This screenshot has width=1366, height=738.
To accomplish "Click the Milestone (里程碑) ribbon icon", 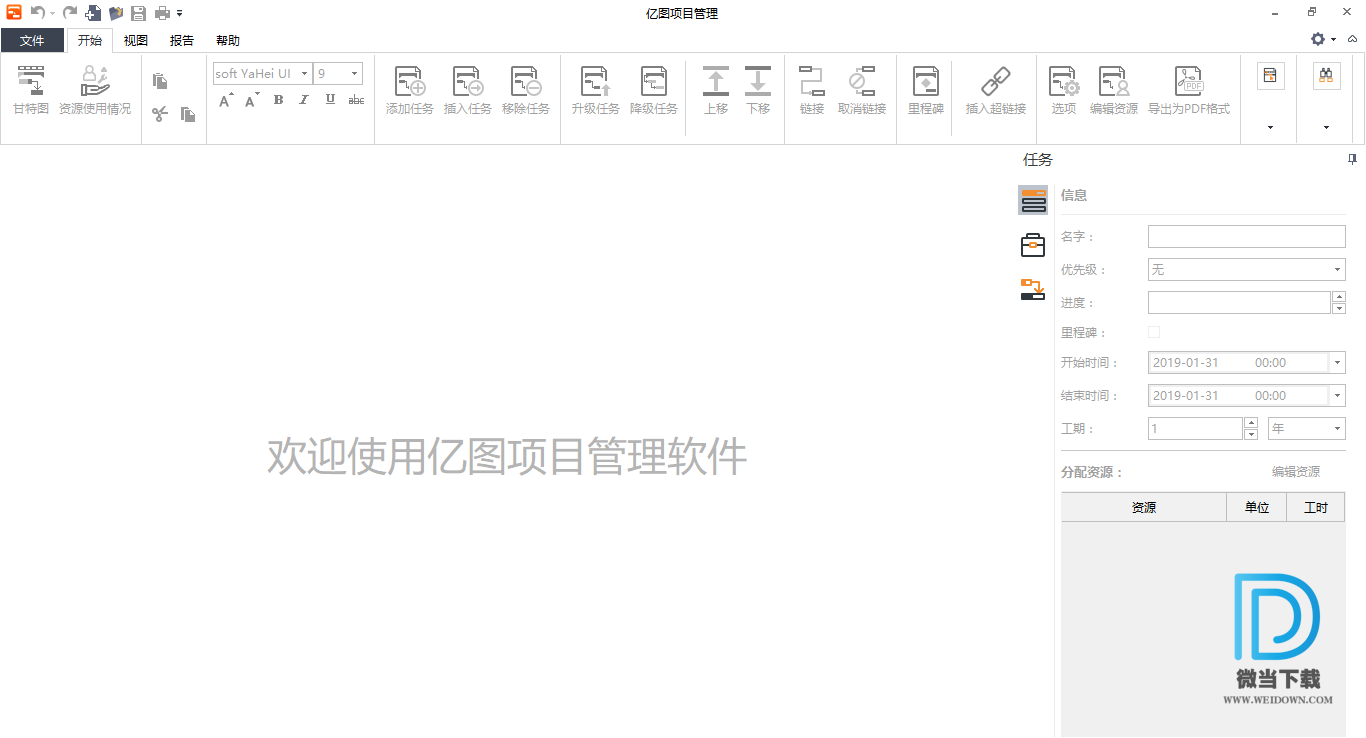I will (x=926, y=90).
